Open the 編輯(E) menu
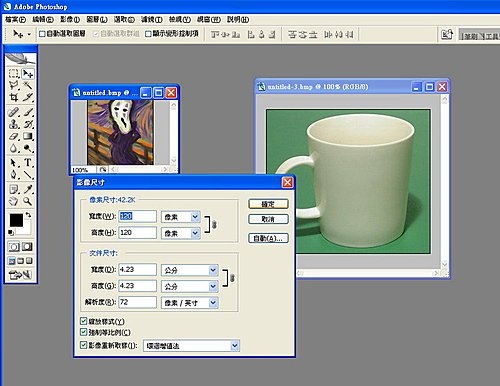The image size is (500, 386). [43, 20]
